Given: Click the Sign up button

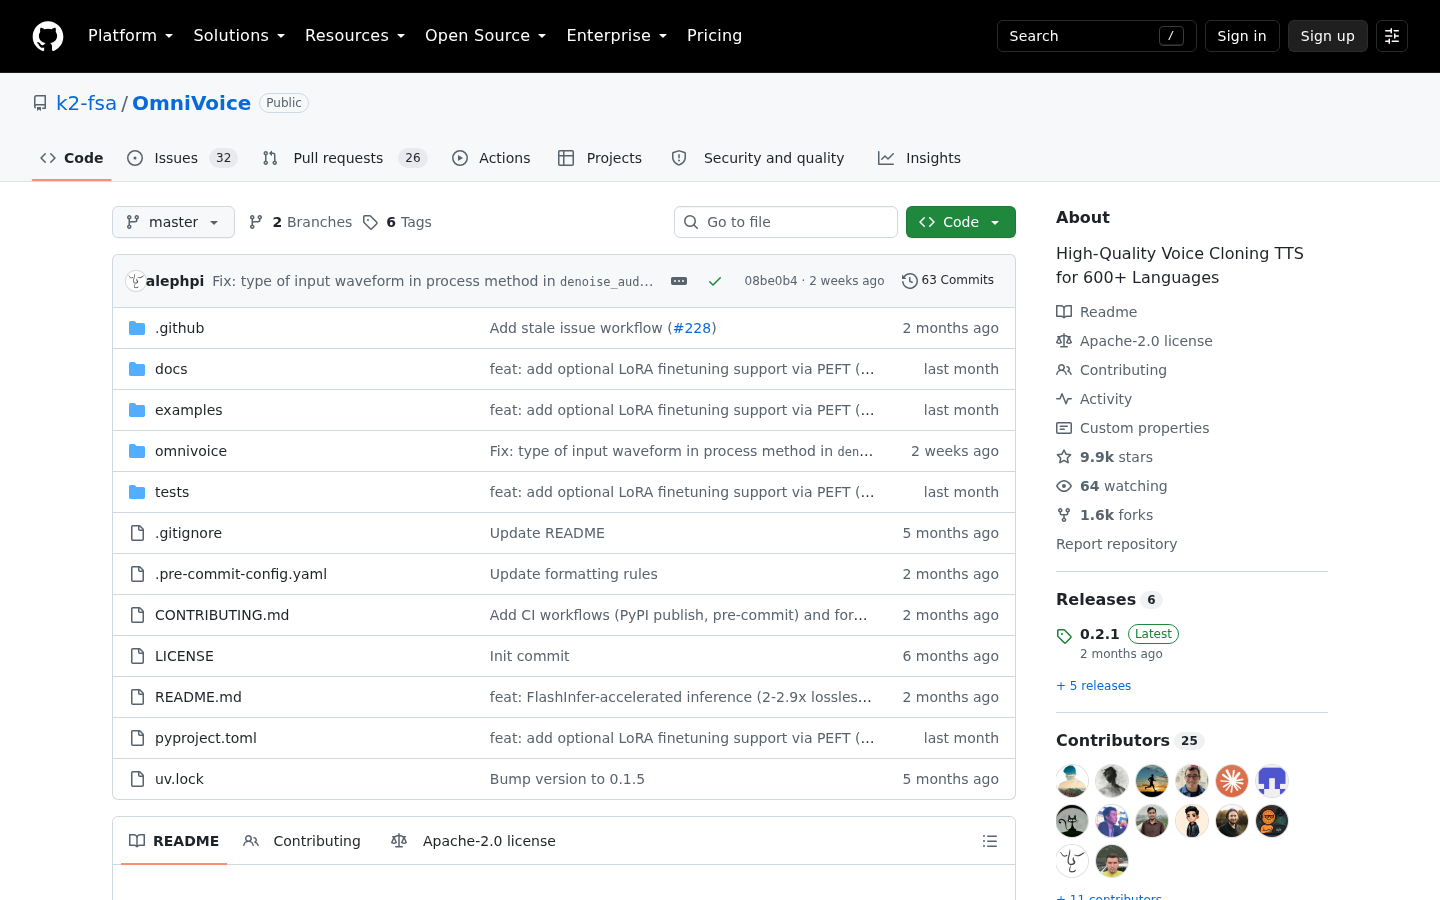Looking at the screenshot, I should (x=1328, y=36).
